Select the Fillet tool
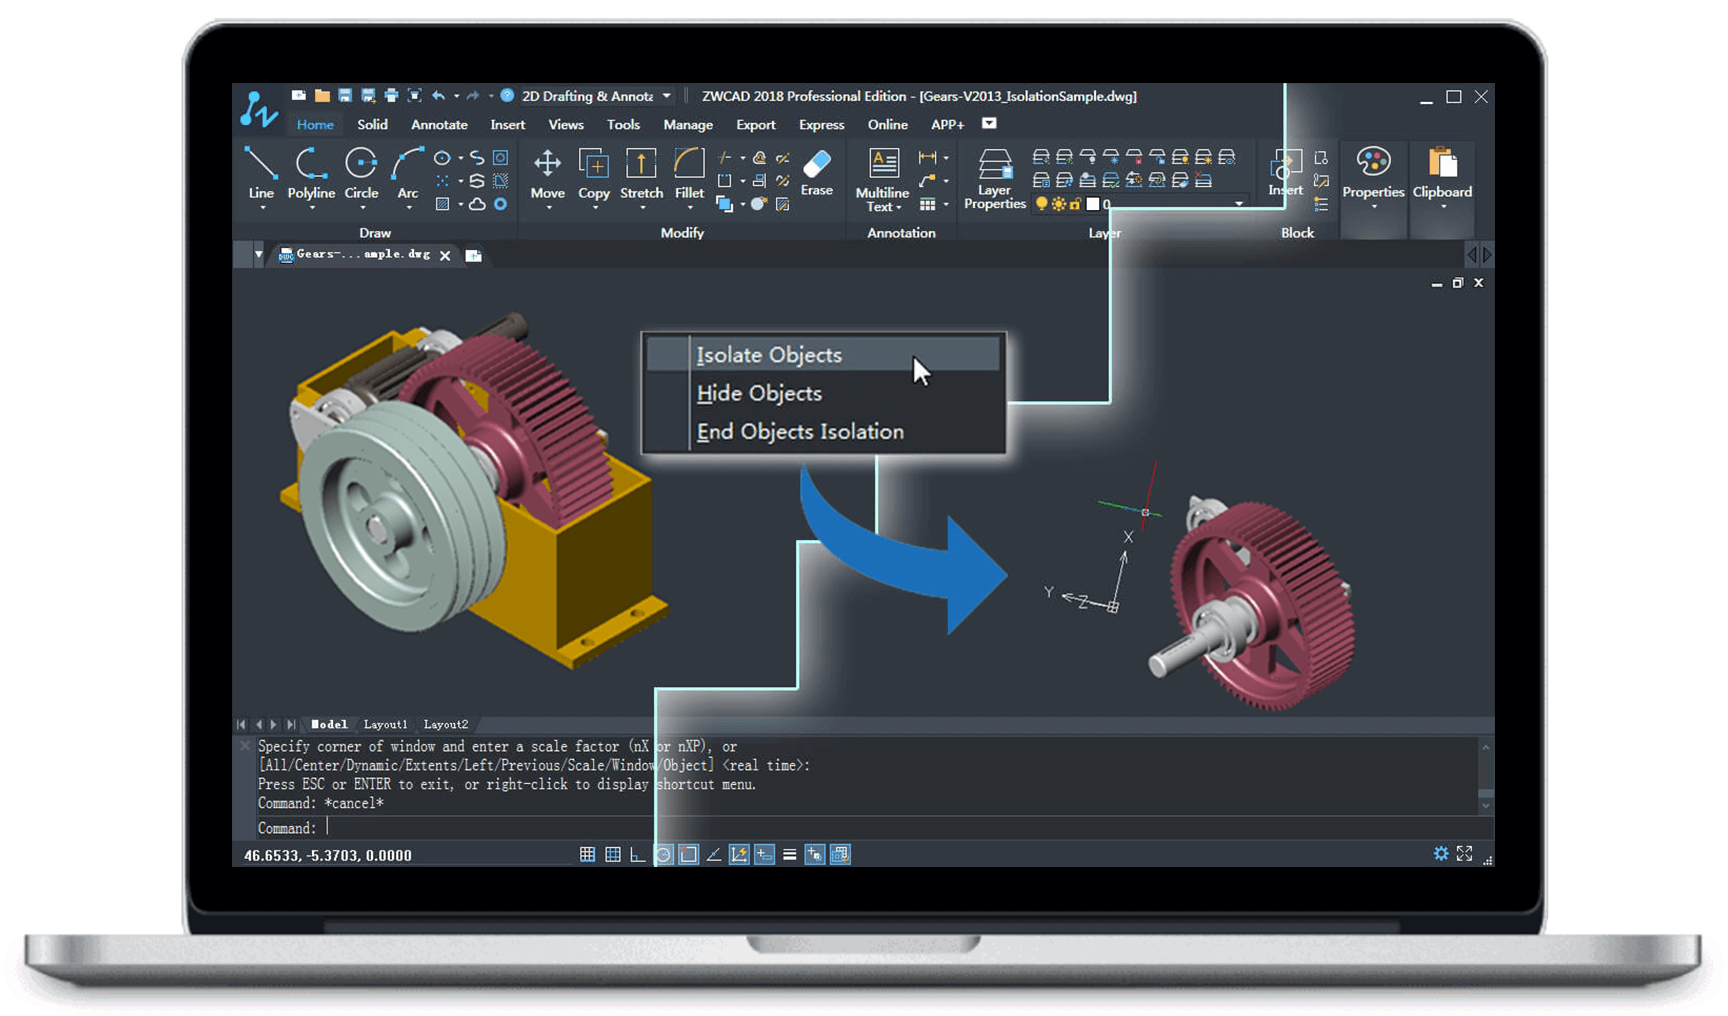Screen dimensions: 1728x1016 point(689,172)
